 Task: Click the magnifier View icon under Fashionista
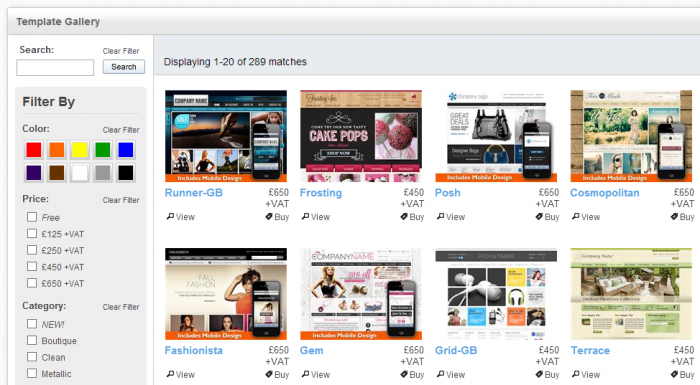click(x=170, y=374)
